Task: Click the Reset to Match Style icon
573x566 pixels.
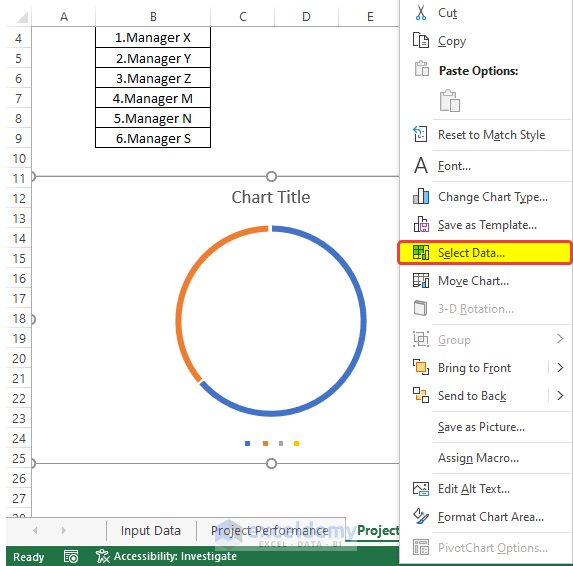Action: (x=420, y=134)
